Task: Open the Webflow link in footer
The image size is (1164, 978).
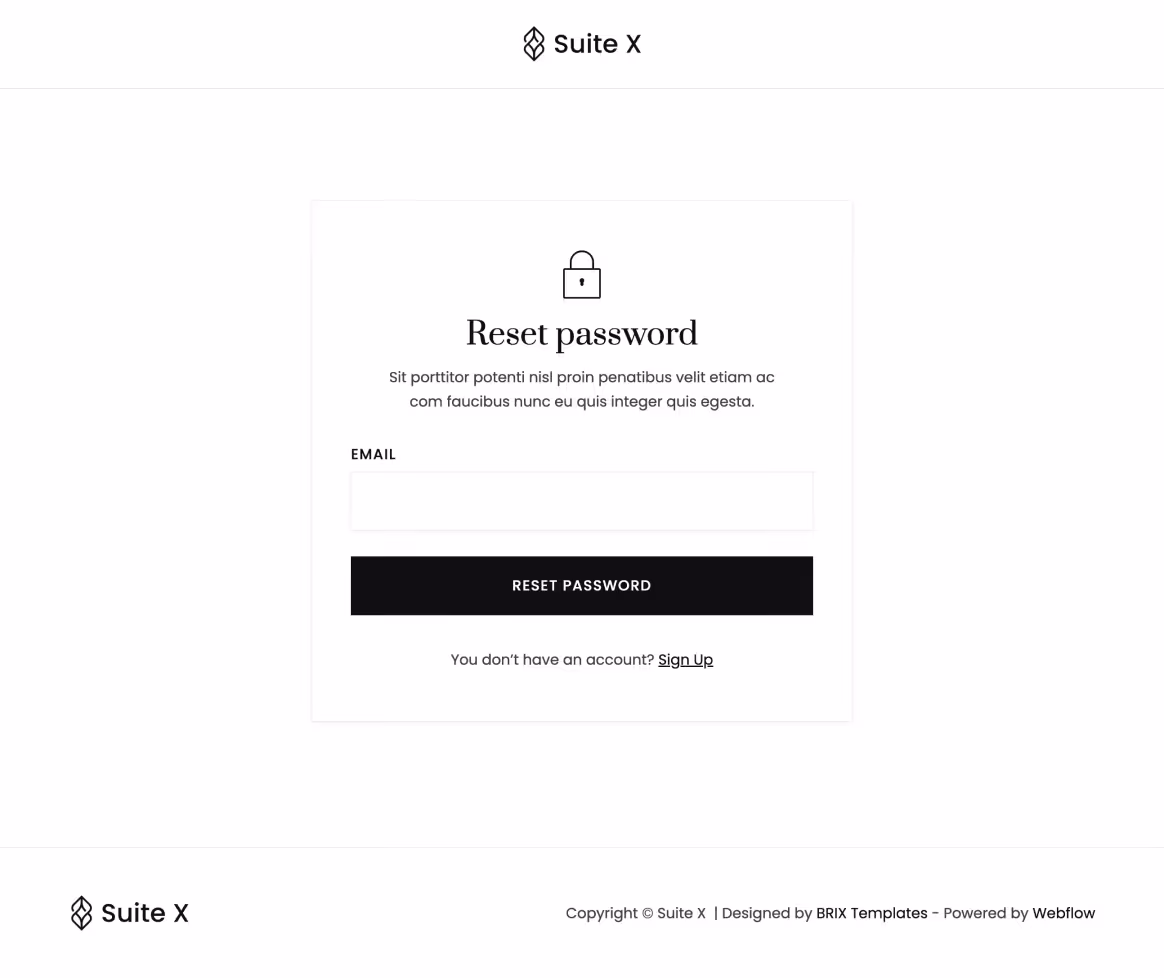Action: [x=1063, y=912]
